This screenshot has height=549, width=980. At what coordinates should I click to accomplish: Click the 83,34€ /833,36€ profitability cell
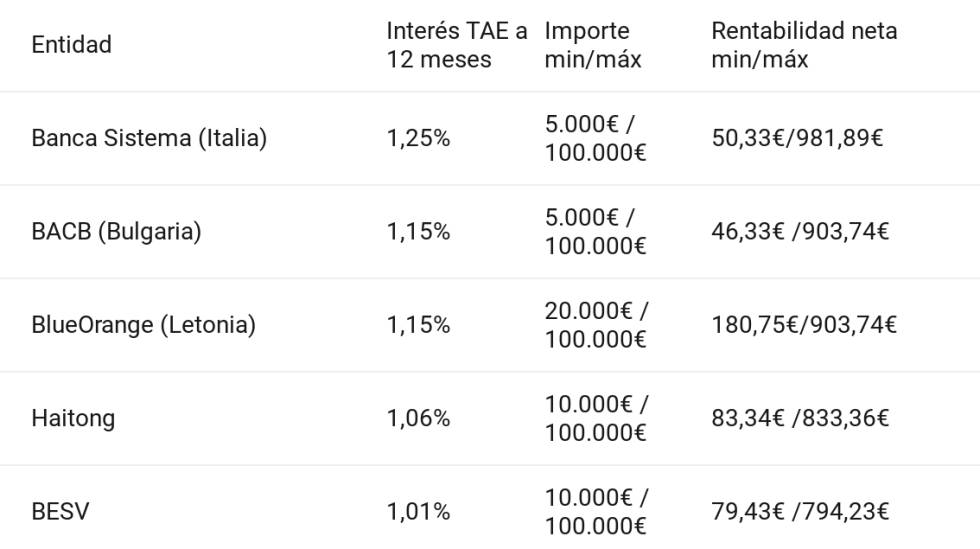tap(800, 418)
